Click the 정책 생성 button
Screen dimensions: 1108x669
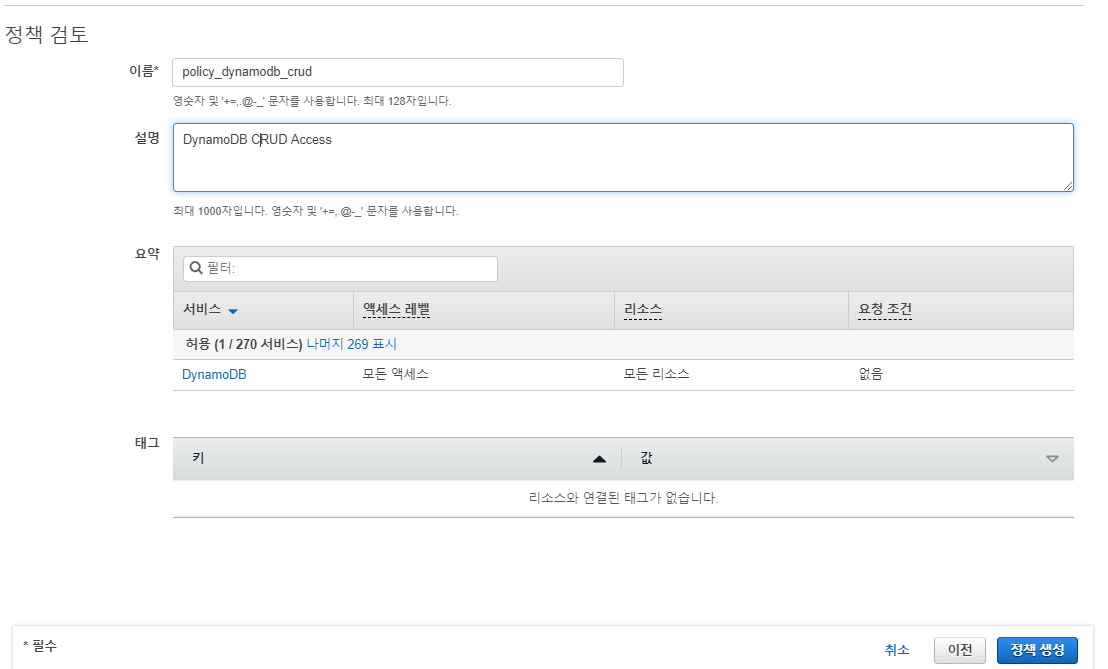click(1037, 650)
